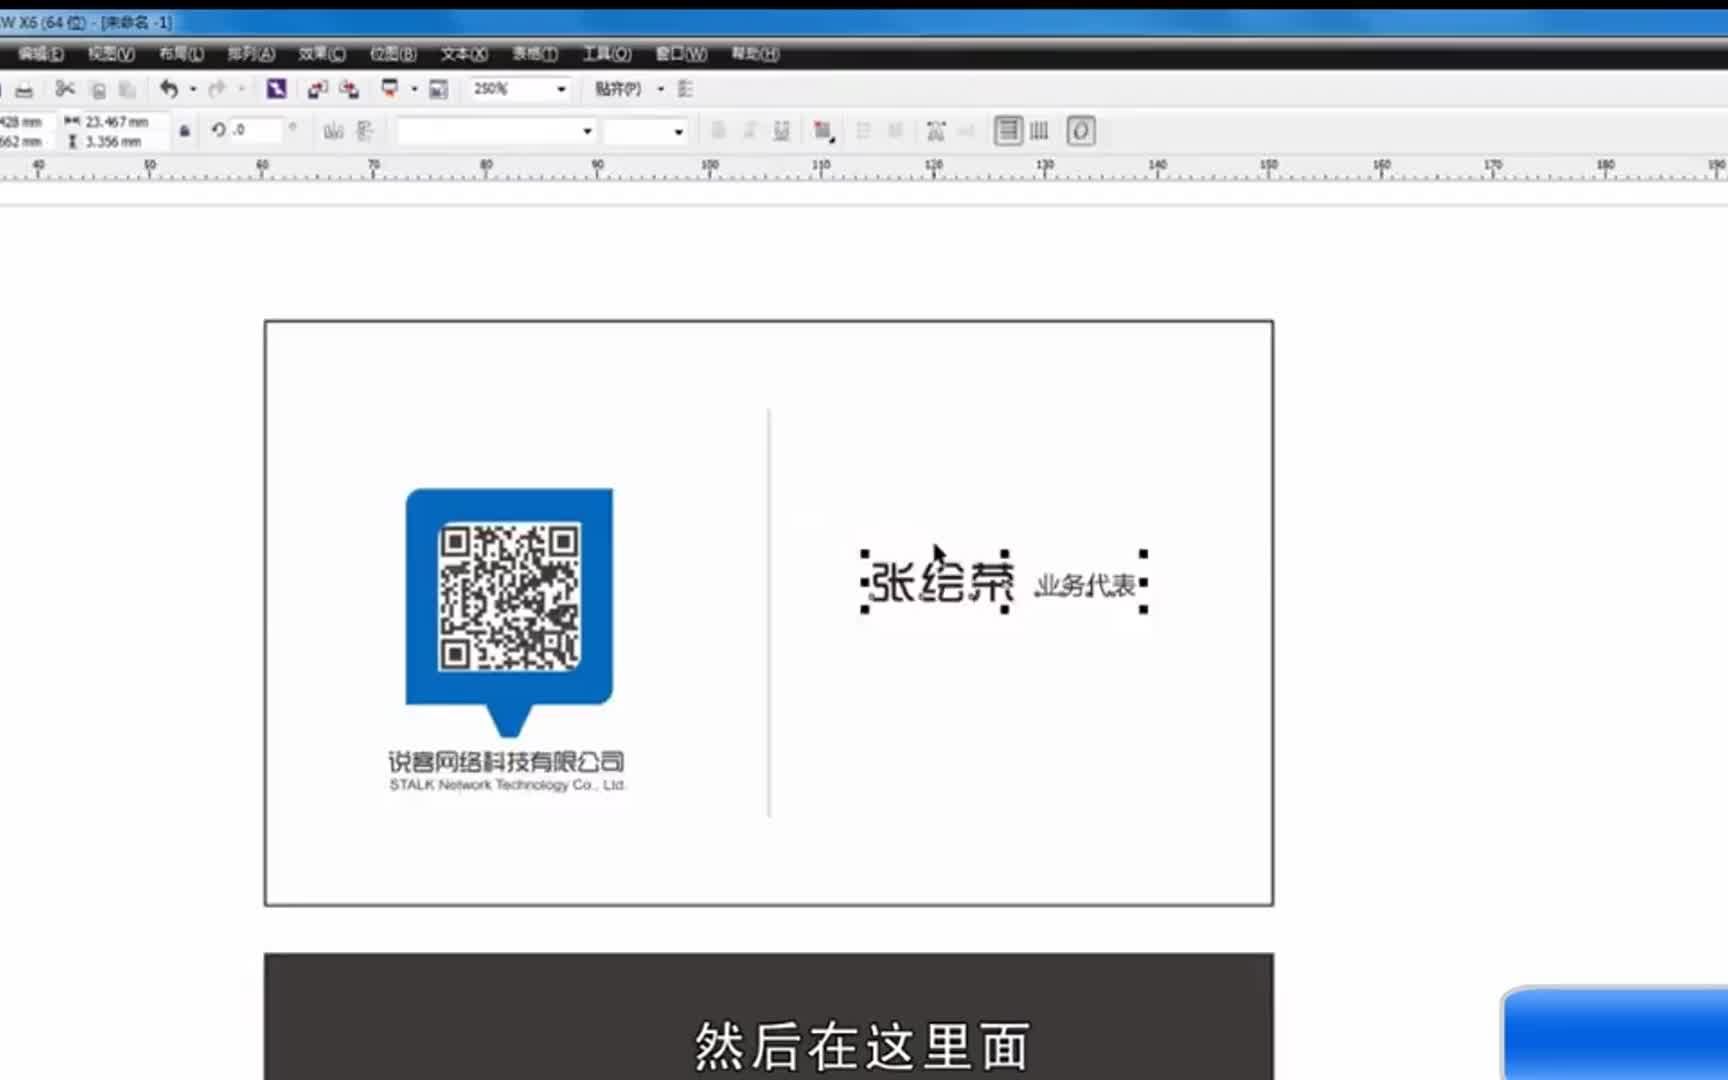
Task: Open the 文本(X) menu
Action: tap(464, 54)
